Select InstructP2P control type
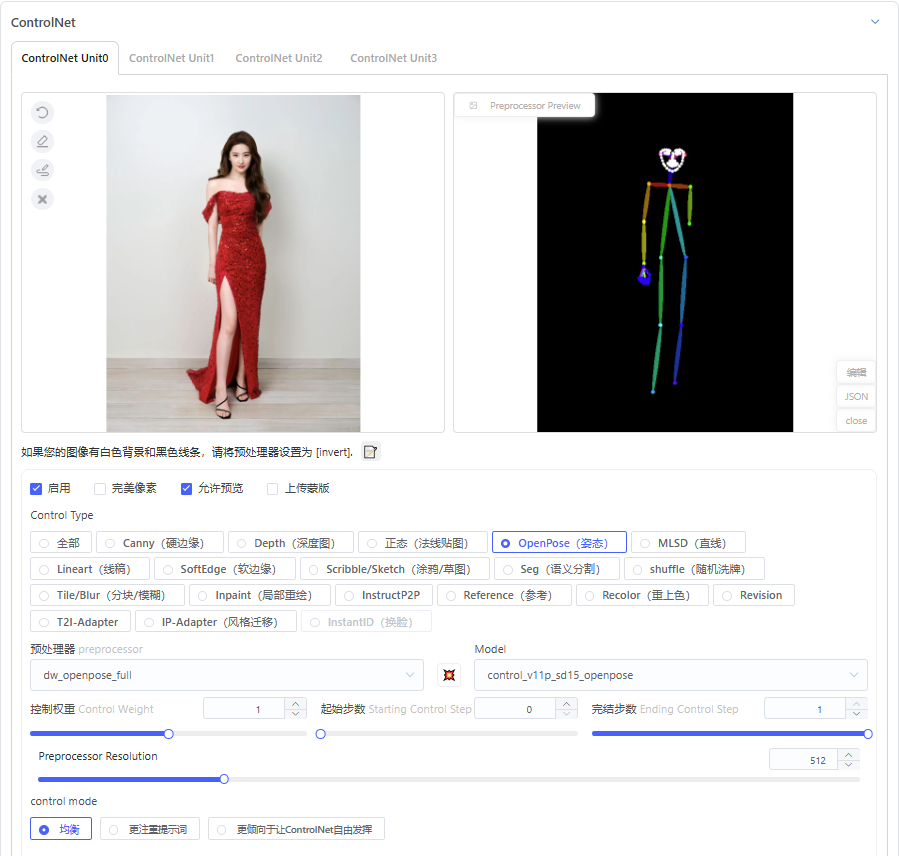The height and width of the screenshot is (856, 899). [x=384, y=595]
